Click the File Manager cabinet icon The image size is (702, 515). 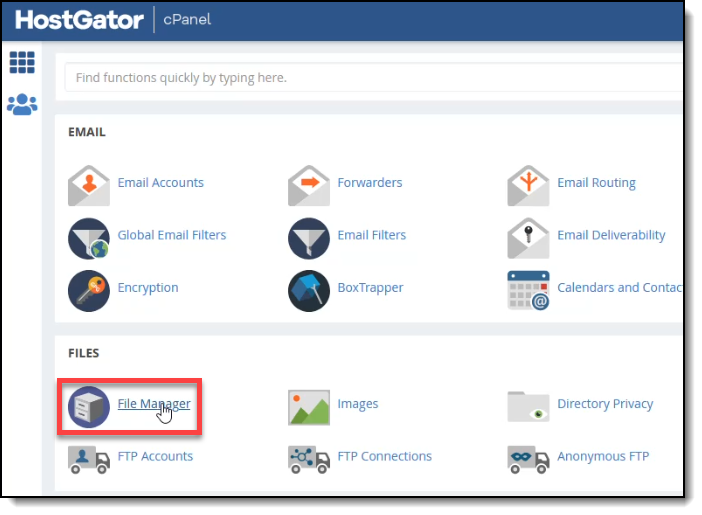(x=89, y=406)
